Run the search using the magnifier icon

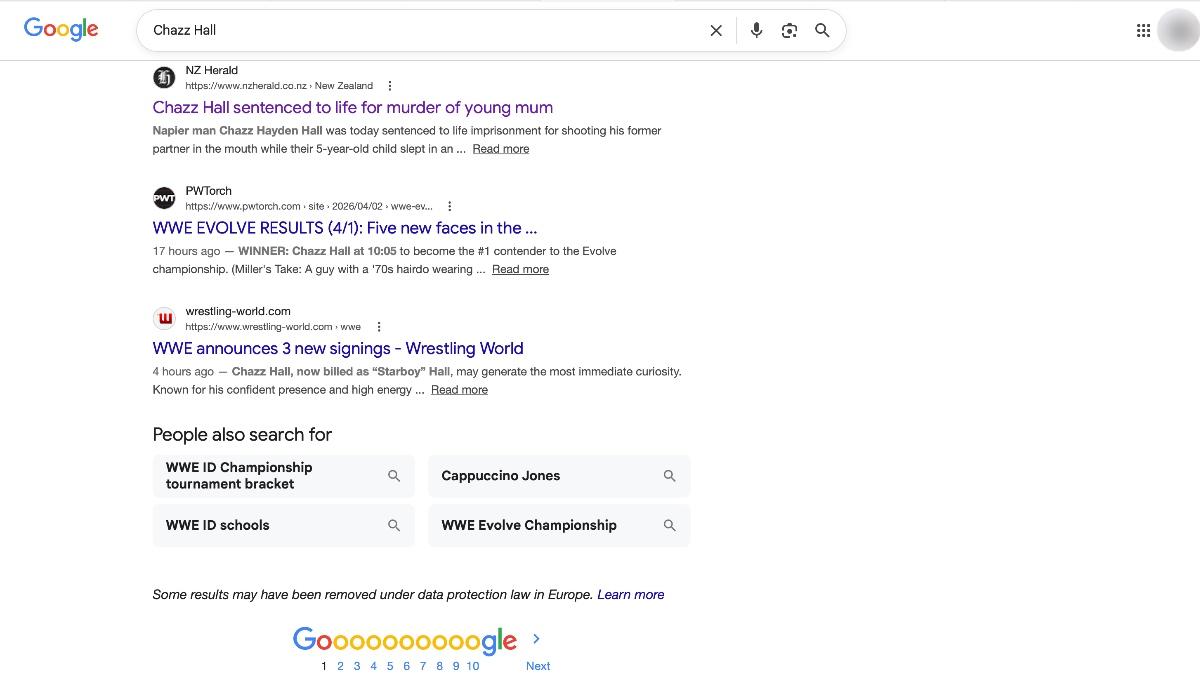tap(822, 30)
